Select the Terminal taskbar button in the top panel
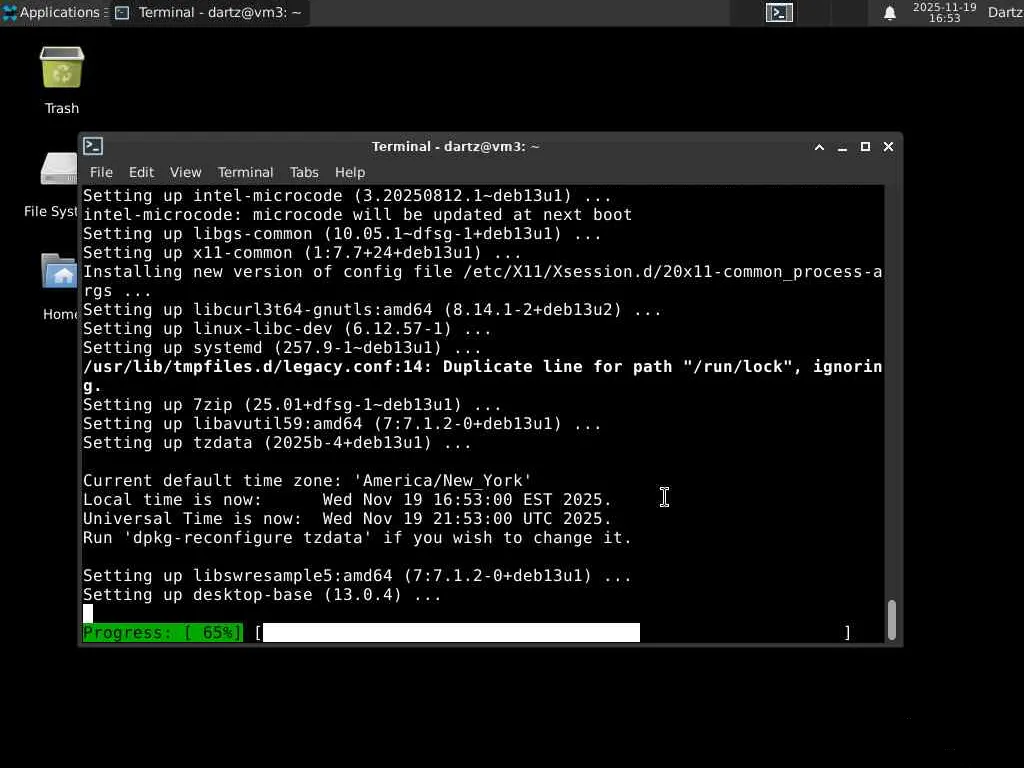This screenshot has width=1024, height=768. (x=209, y=12)
